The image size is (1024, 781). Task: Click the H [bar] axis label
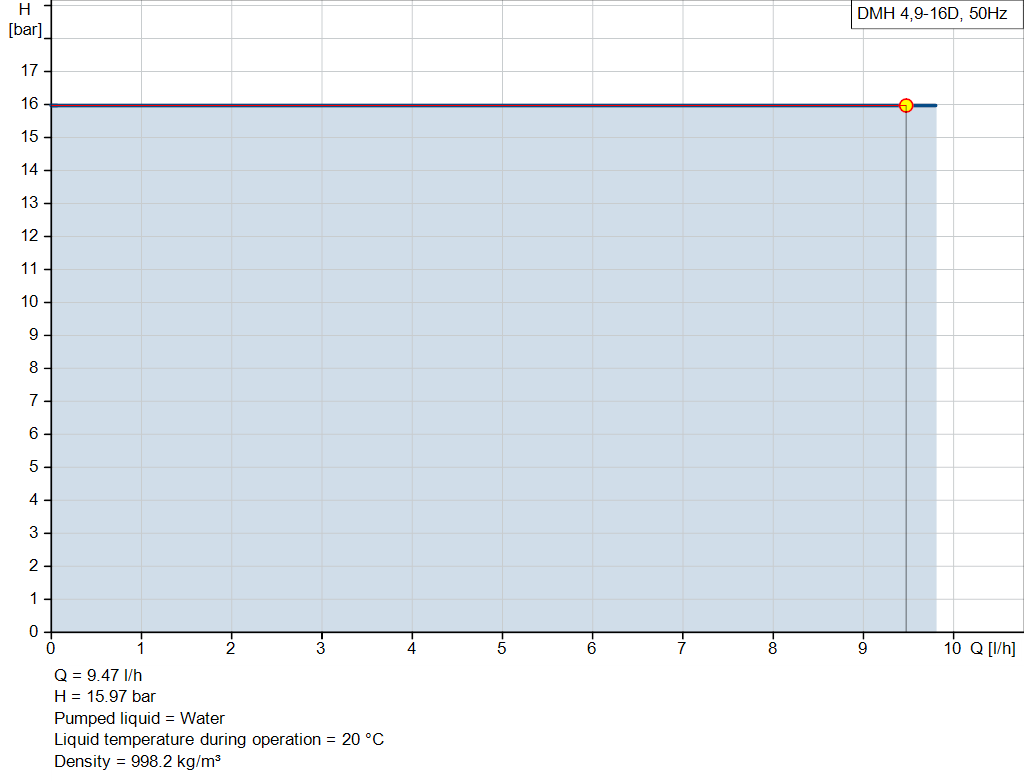coord(25,20)
